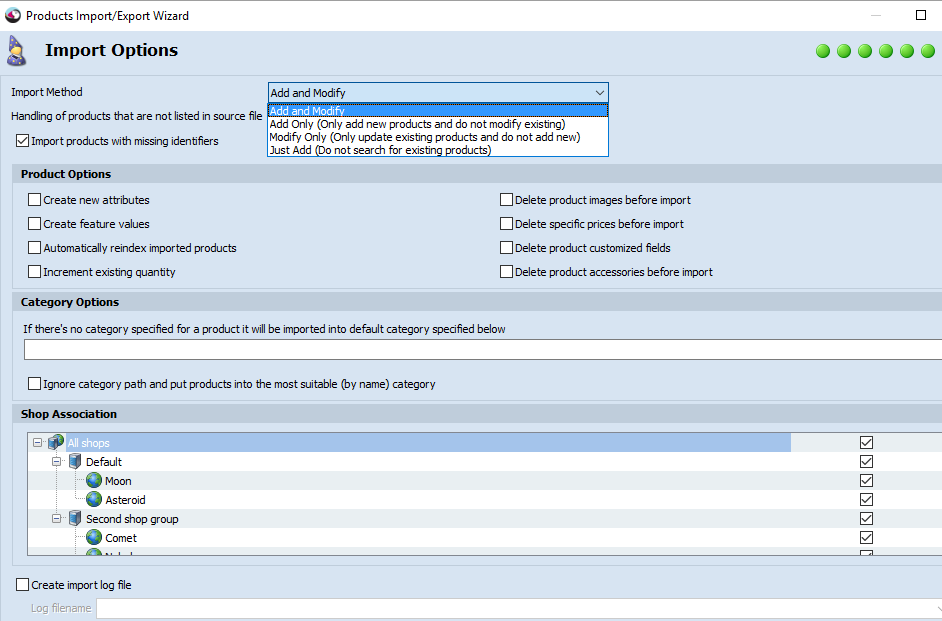The height and width of the screenshot is (621, 942).
Task: Check Delete product images before import
Action: coord(506,199)
